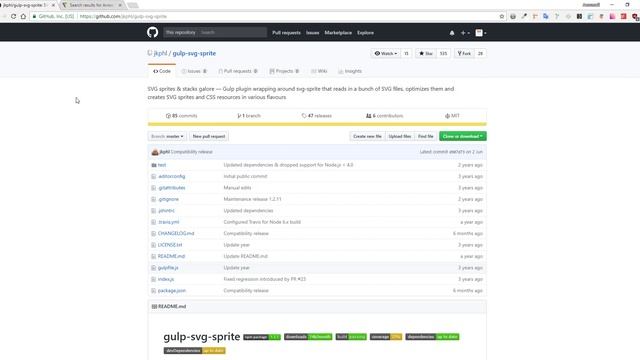This screenshot has height=360, width=640.
Task: Open the index.js file
Action: [166, 279]
